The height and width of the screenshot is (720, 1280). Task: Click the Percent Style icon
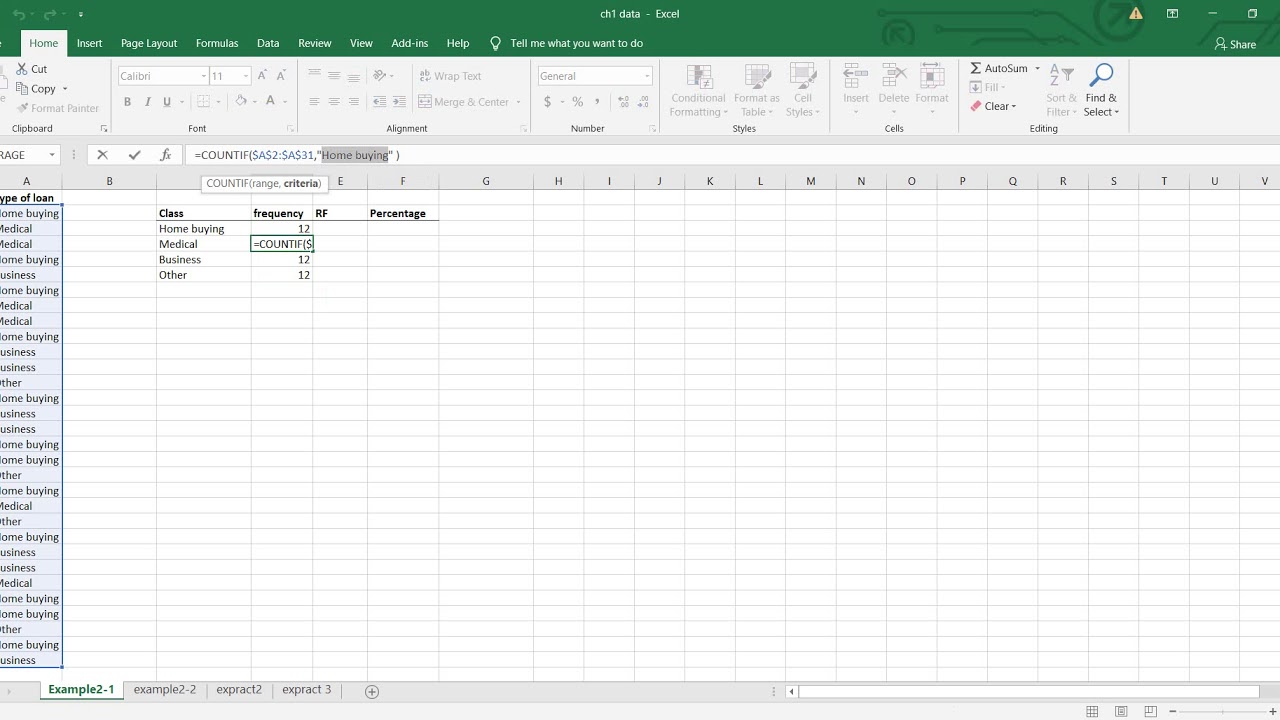point(577,102)
